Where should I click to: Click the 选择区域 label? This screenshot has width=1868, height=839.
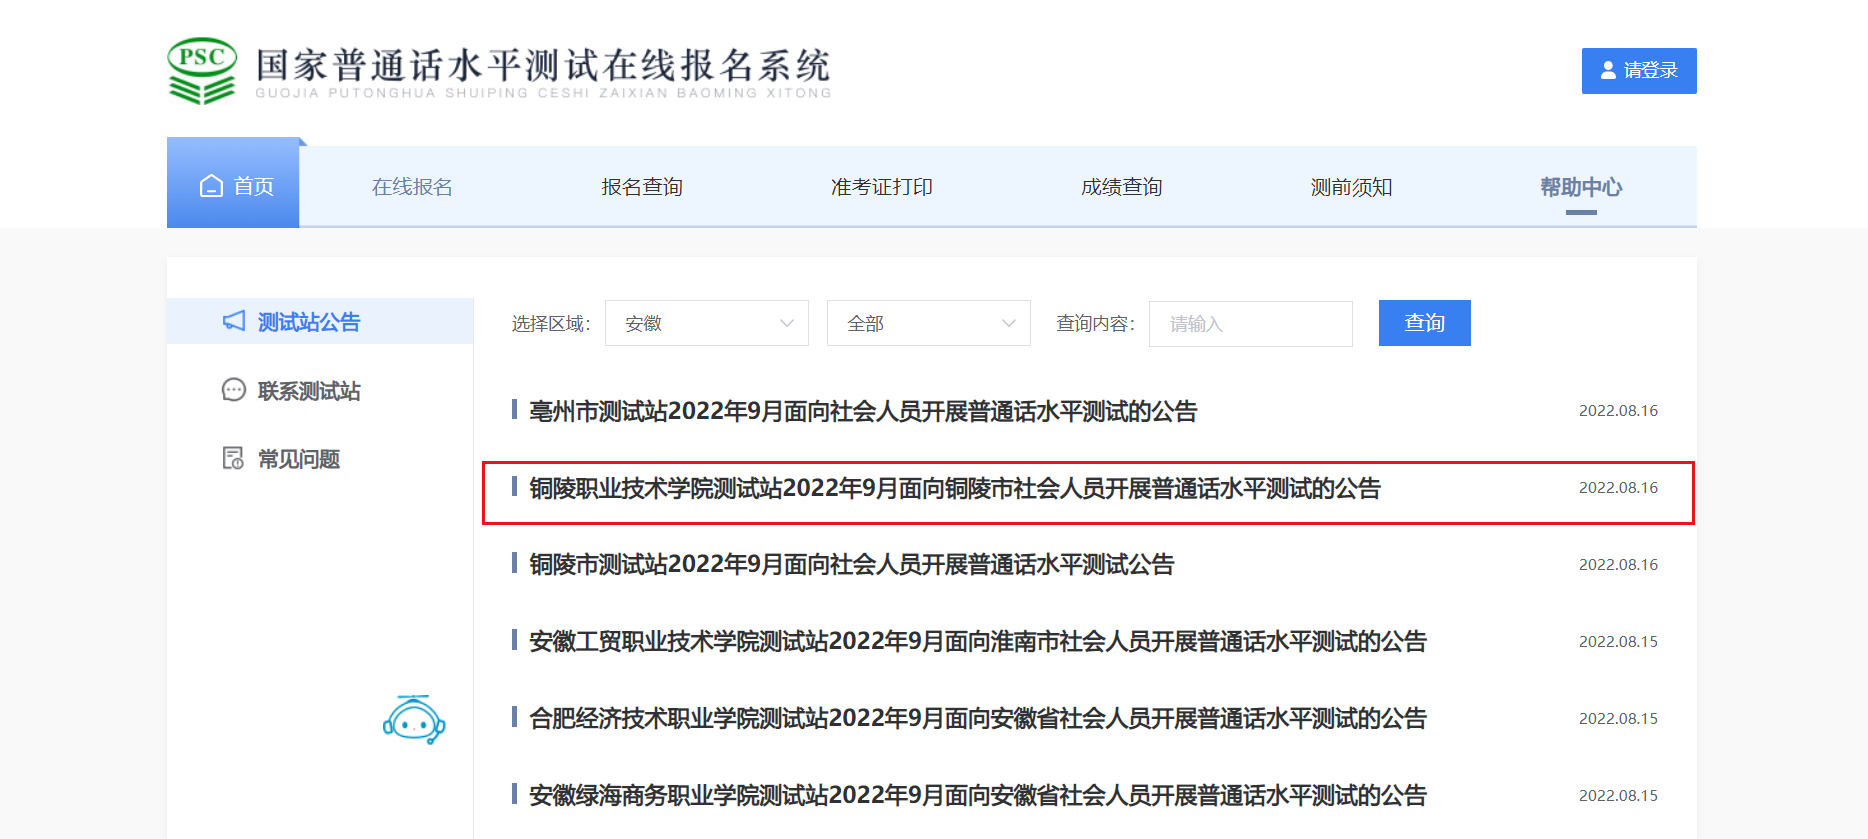(551, 324)
